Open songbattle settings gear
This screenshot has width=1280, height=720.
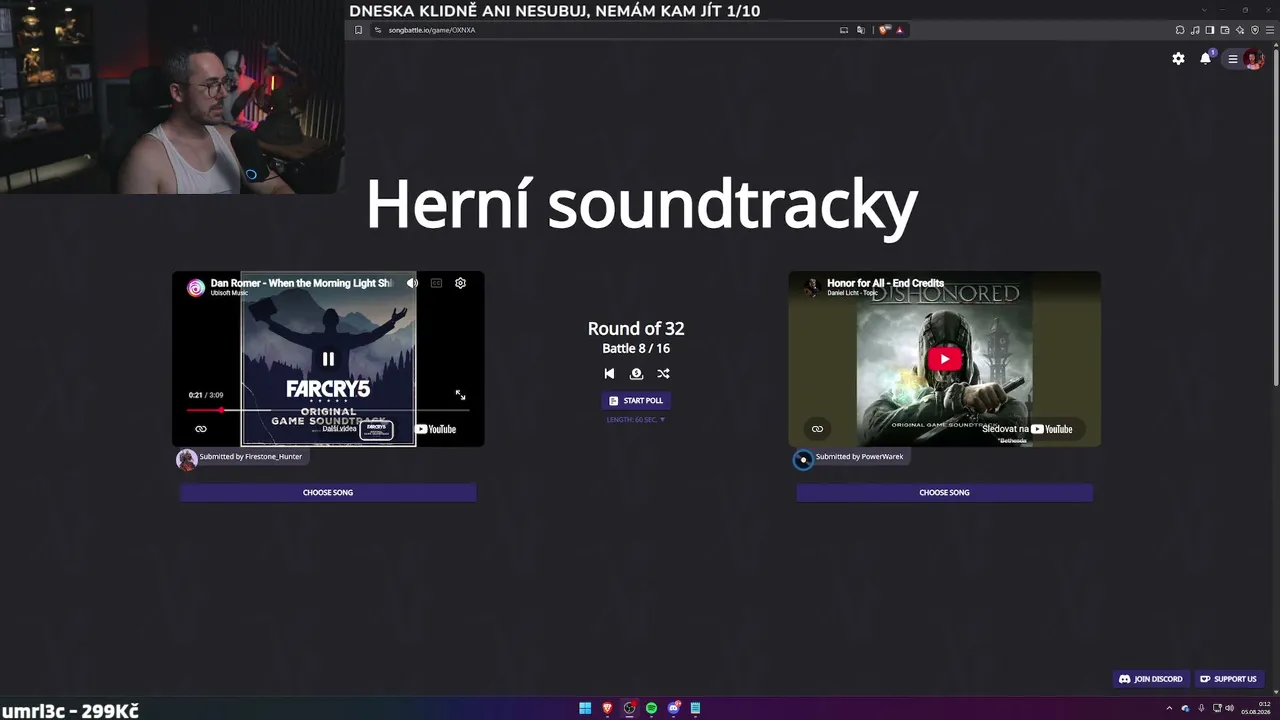(1178, 59)
